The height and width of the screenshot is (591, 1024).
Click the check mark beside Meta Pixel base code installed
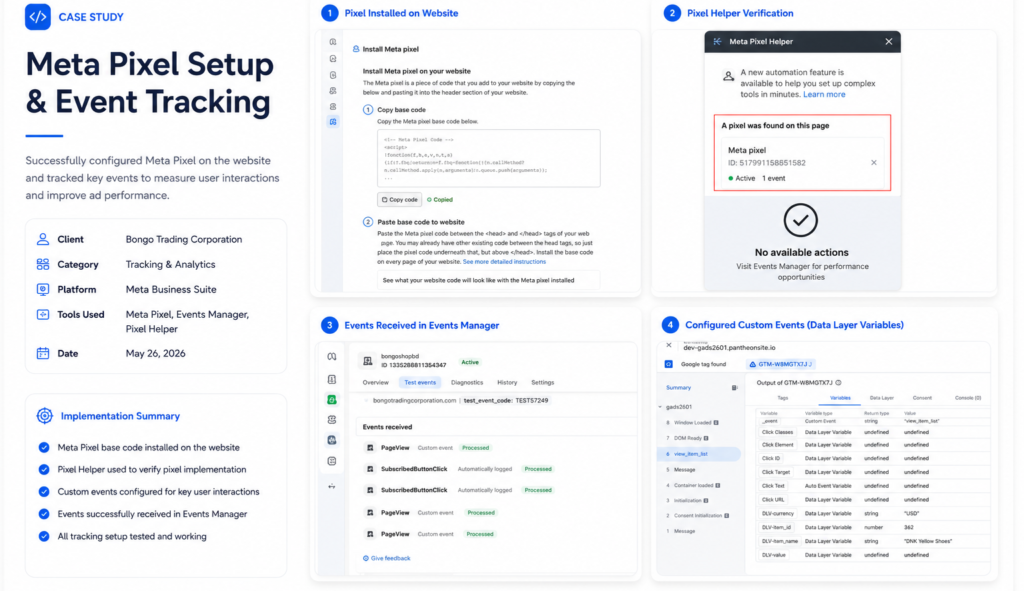(44, 447)
